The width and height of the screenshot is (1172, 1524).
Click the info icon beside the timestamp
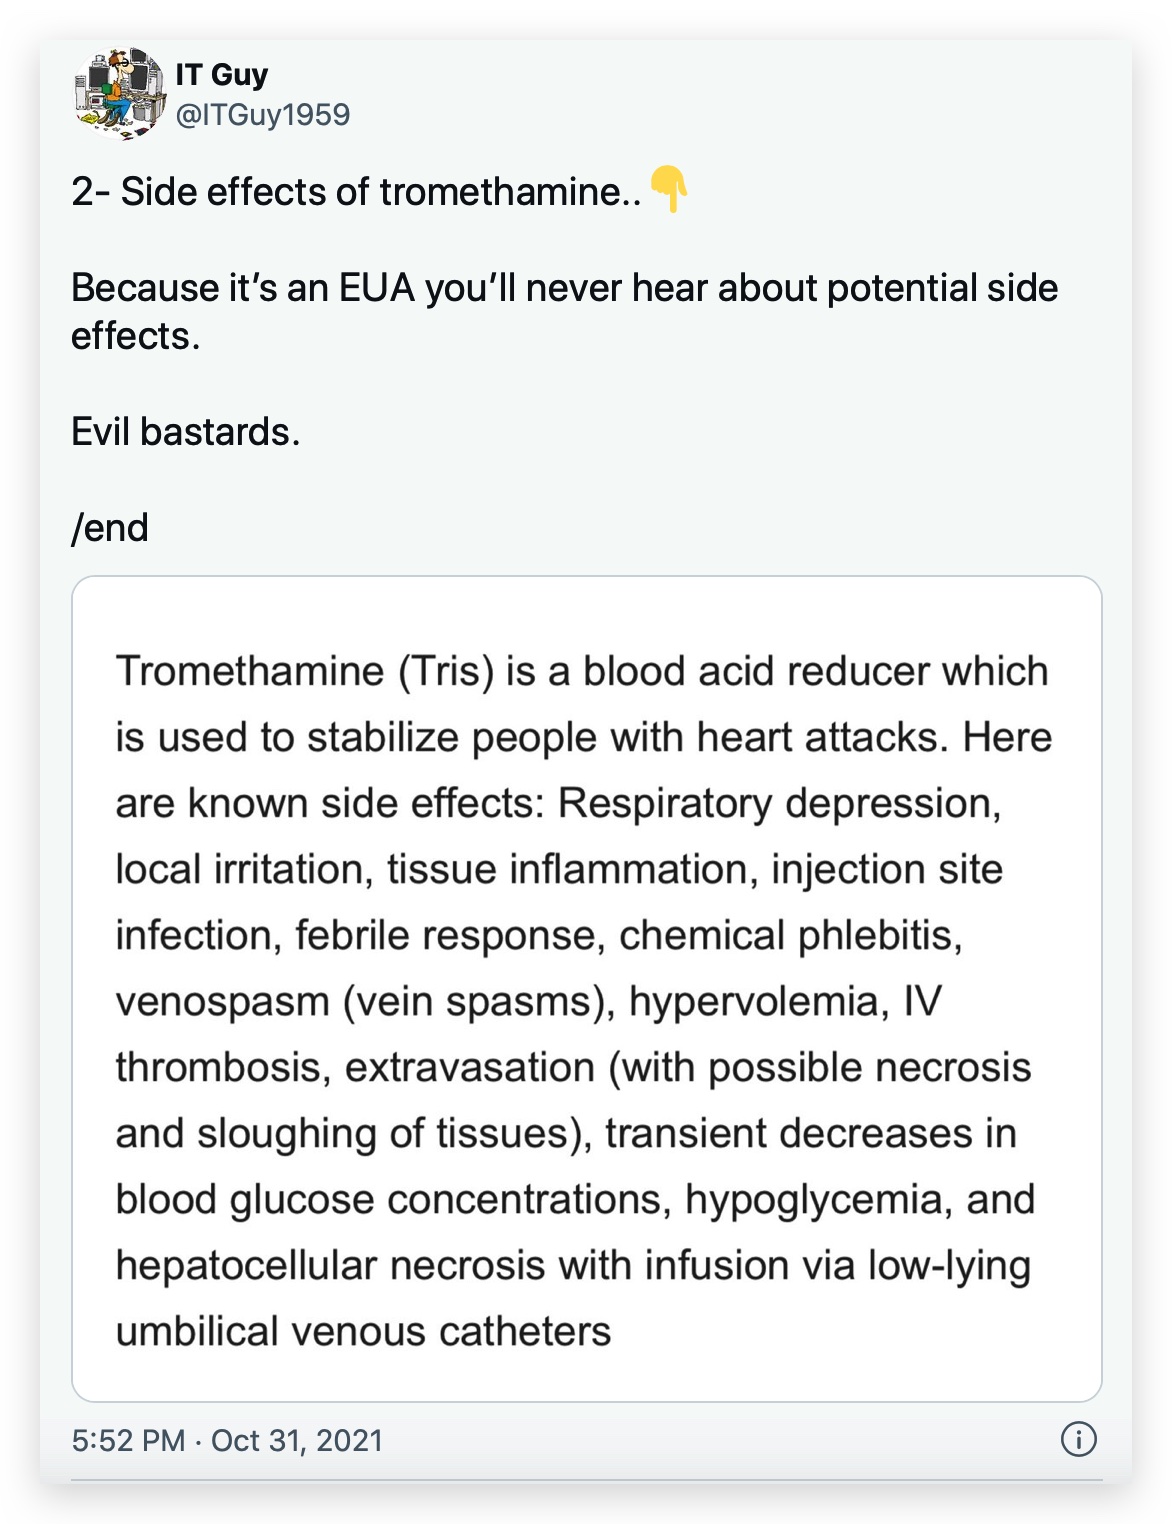tap(1078, 1440)
